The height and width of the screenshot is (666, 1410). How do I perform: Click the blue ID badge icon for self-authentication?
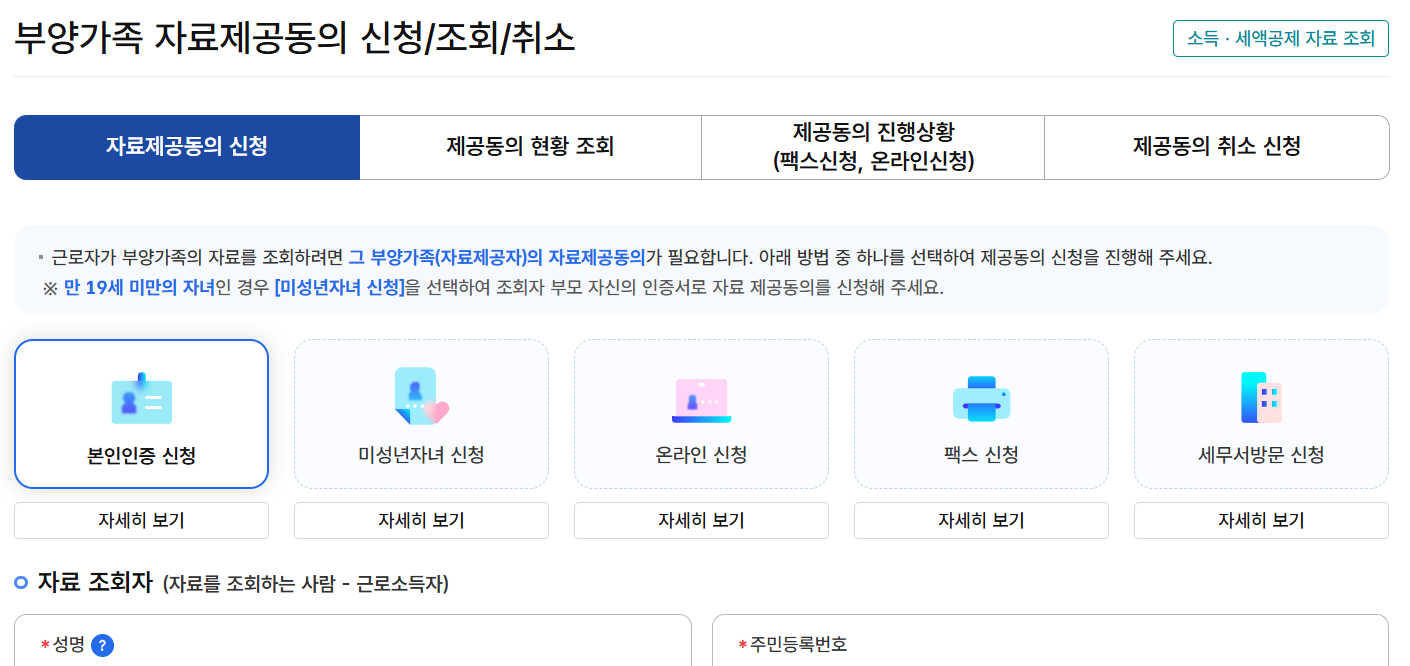tap(140, 398)
